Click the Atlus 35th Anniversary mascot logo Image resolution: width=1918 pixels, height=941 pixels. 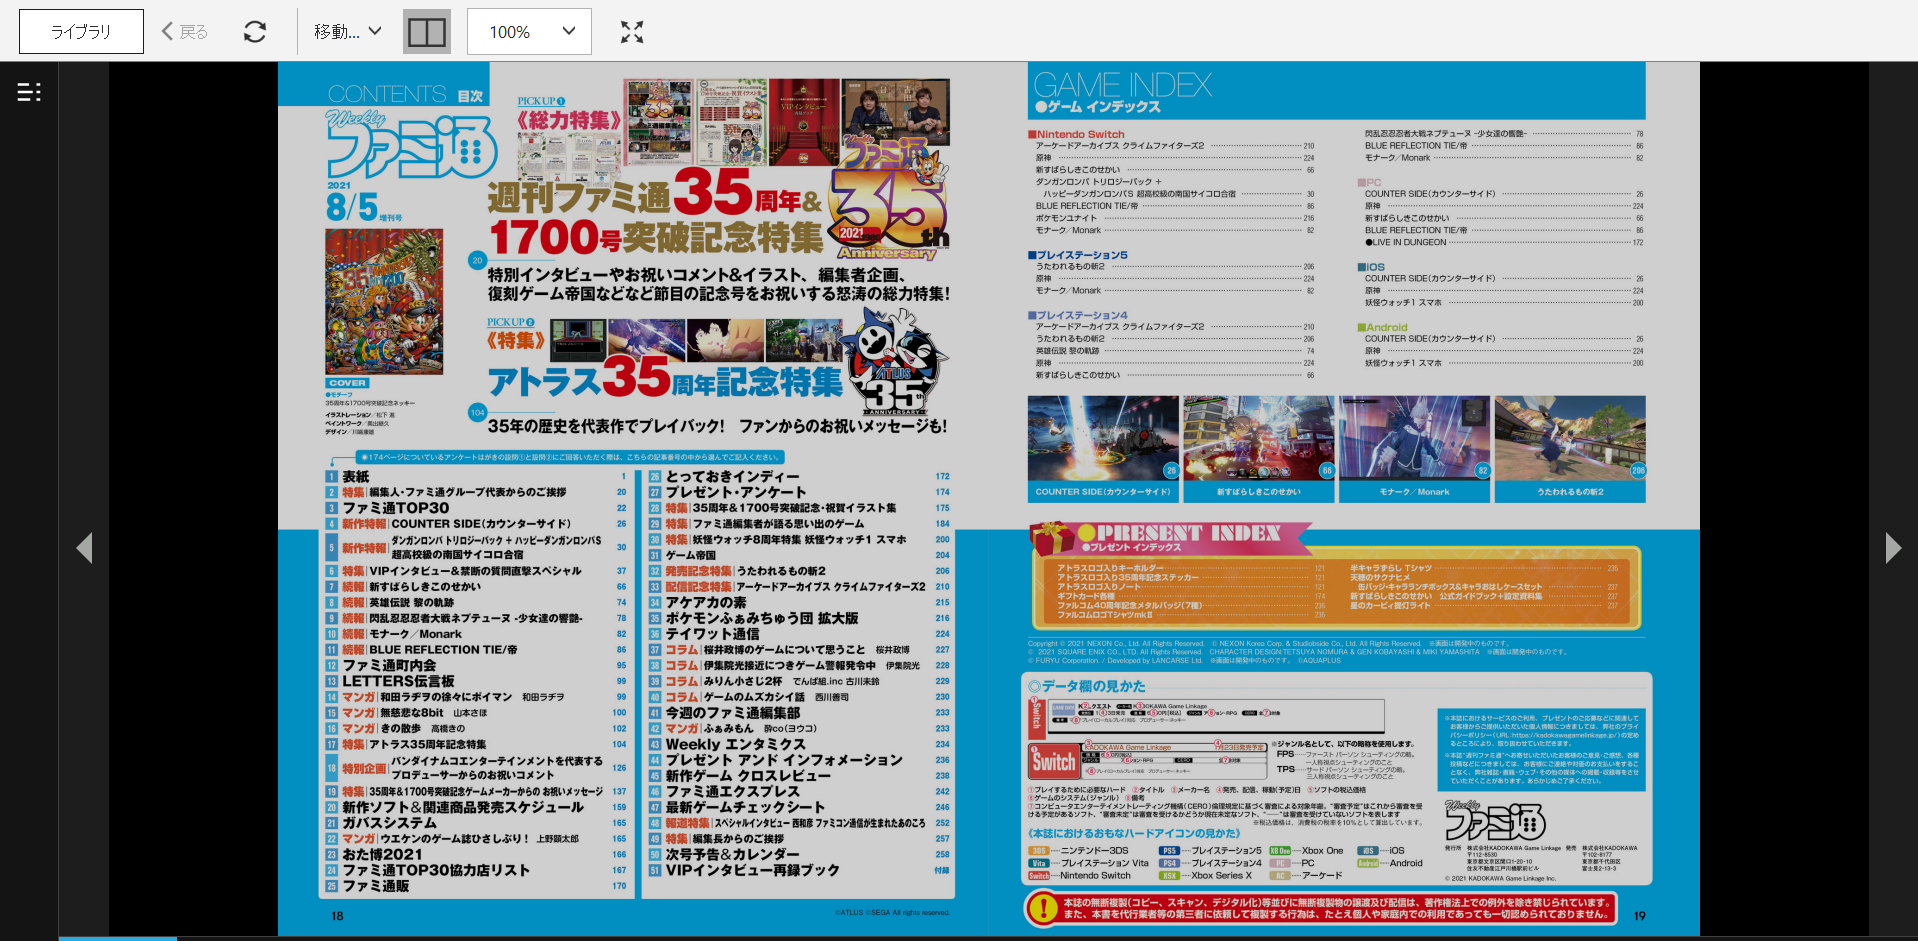pyautogui.click(x=896, y=362)
